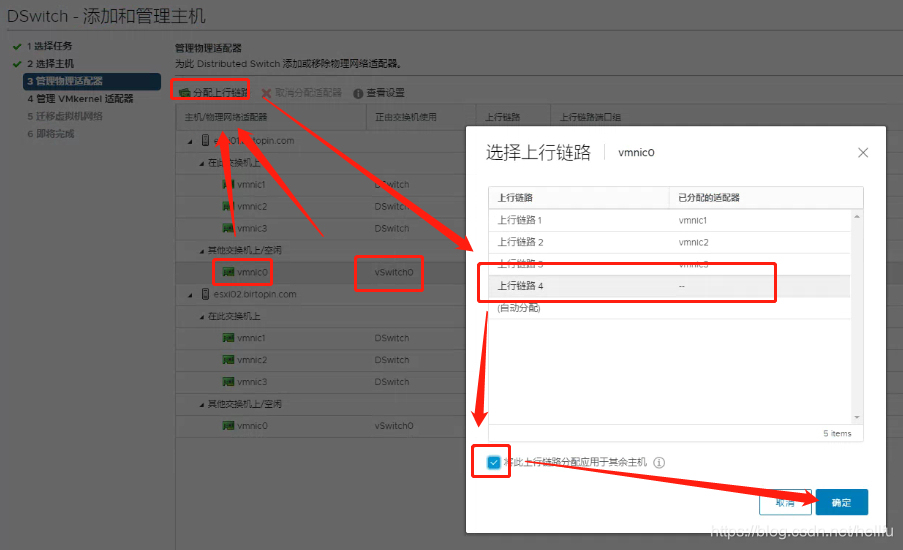Screen dimensions: 903x550
Task: Collapse the first '在此交换机上' group under esxi01
Action: (x=202, y=164)
